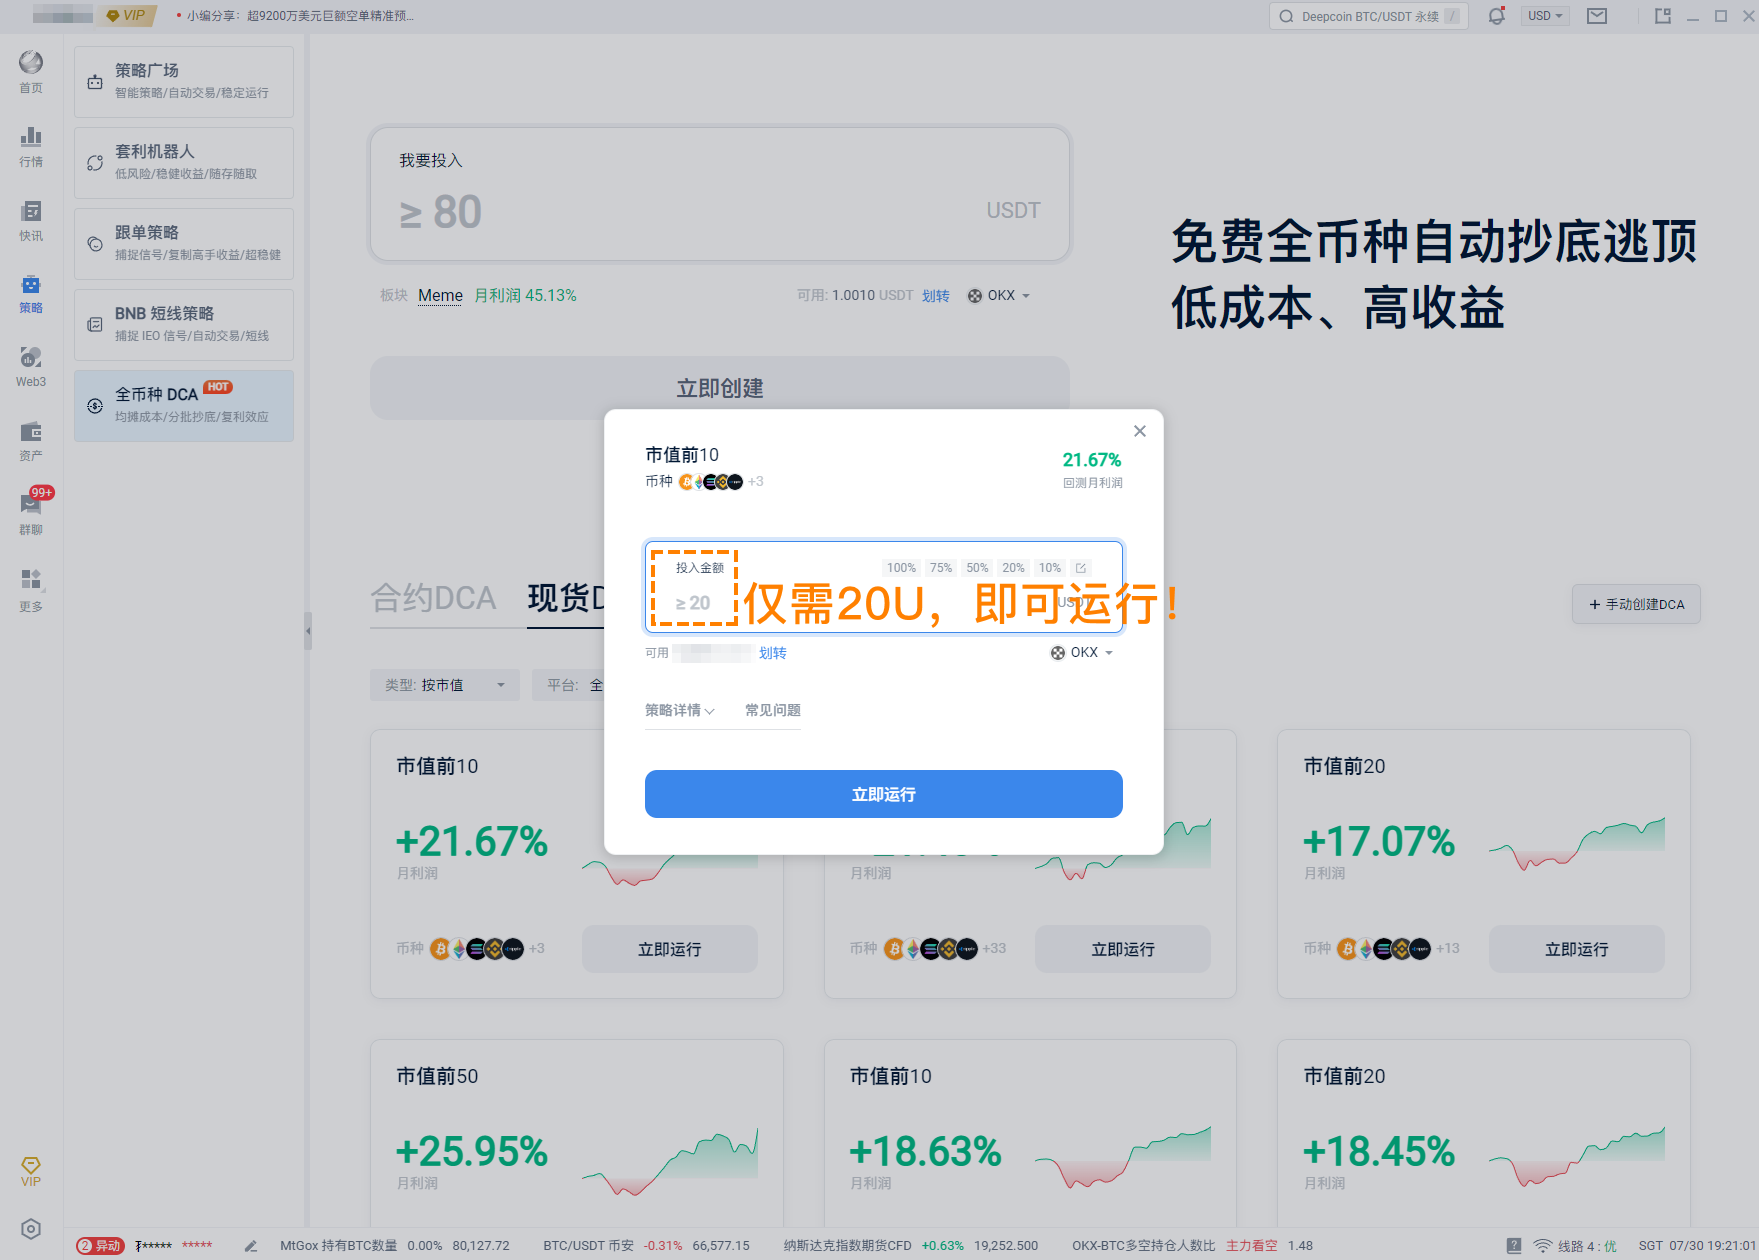Open 跟单策略 menu item

pyautogui.click(x=184, y=243)
